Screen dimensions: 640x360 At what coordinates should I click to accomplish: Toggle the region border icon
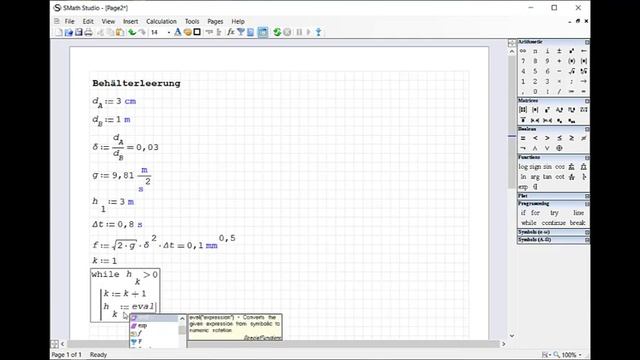click(x=197, y=32)
